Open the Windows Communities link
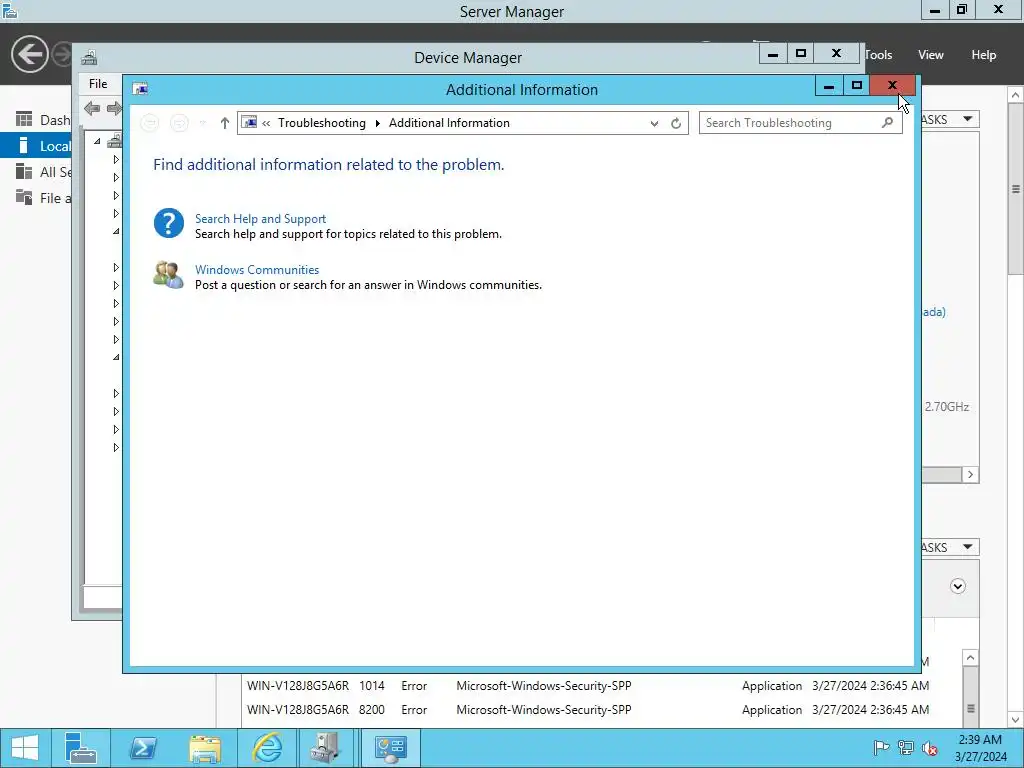The image size is (1024, 768). point(257,270)
